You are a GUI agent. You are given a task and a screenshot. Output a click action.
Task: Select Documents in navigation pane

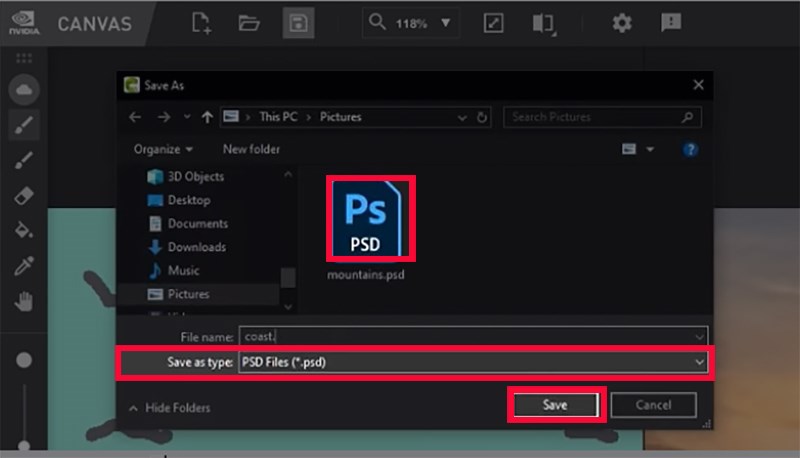point(188,223)
